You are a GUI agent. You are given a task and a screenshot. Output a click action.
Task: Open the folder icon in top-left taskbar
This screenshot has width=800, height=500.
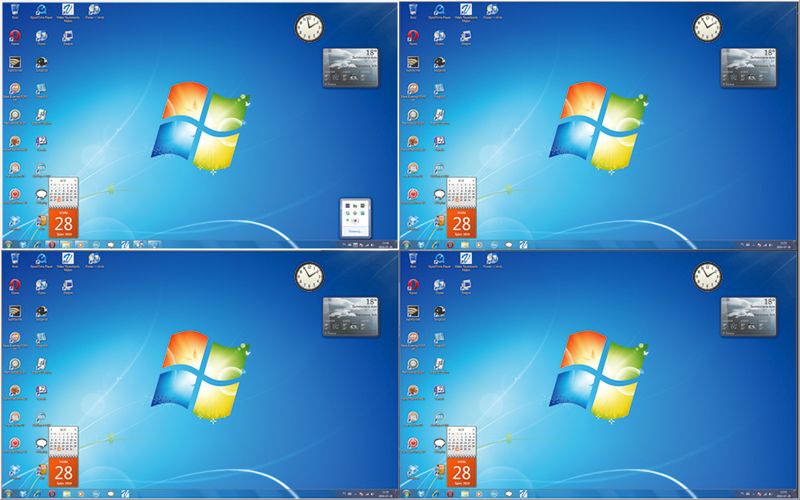click(x=66, y=245)
